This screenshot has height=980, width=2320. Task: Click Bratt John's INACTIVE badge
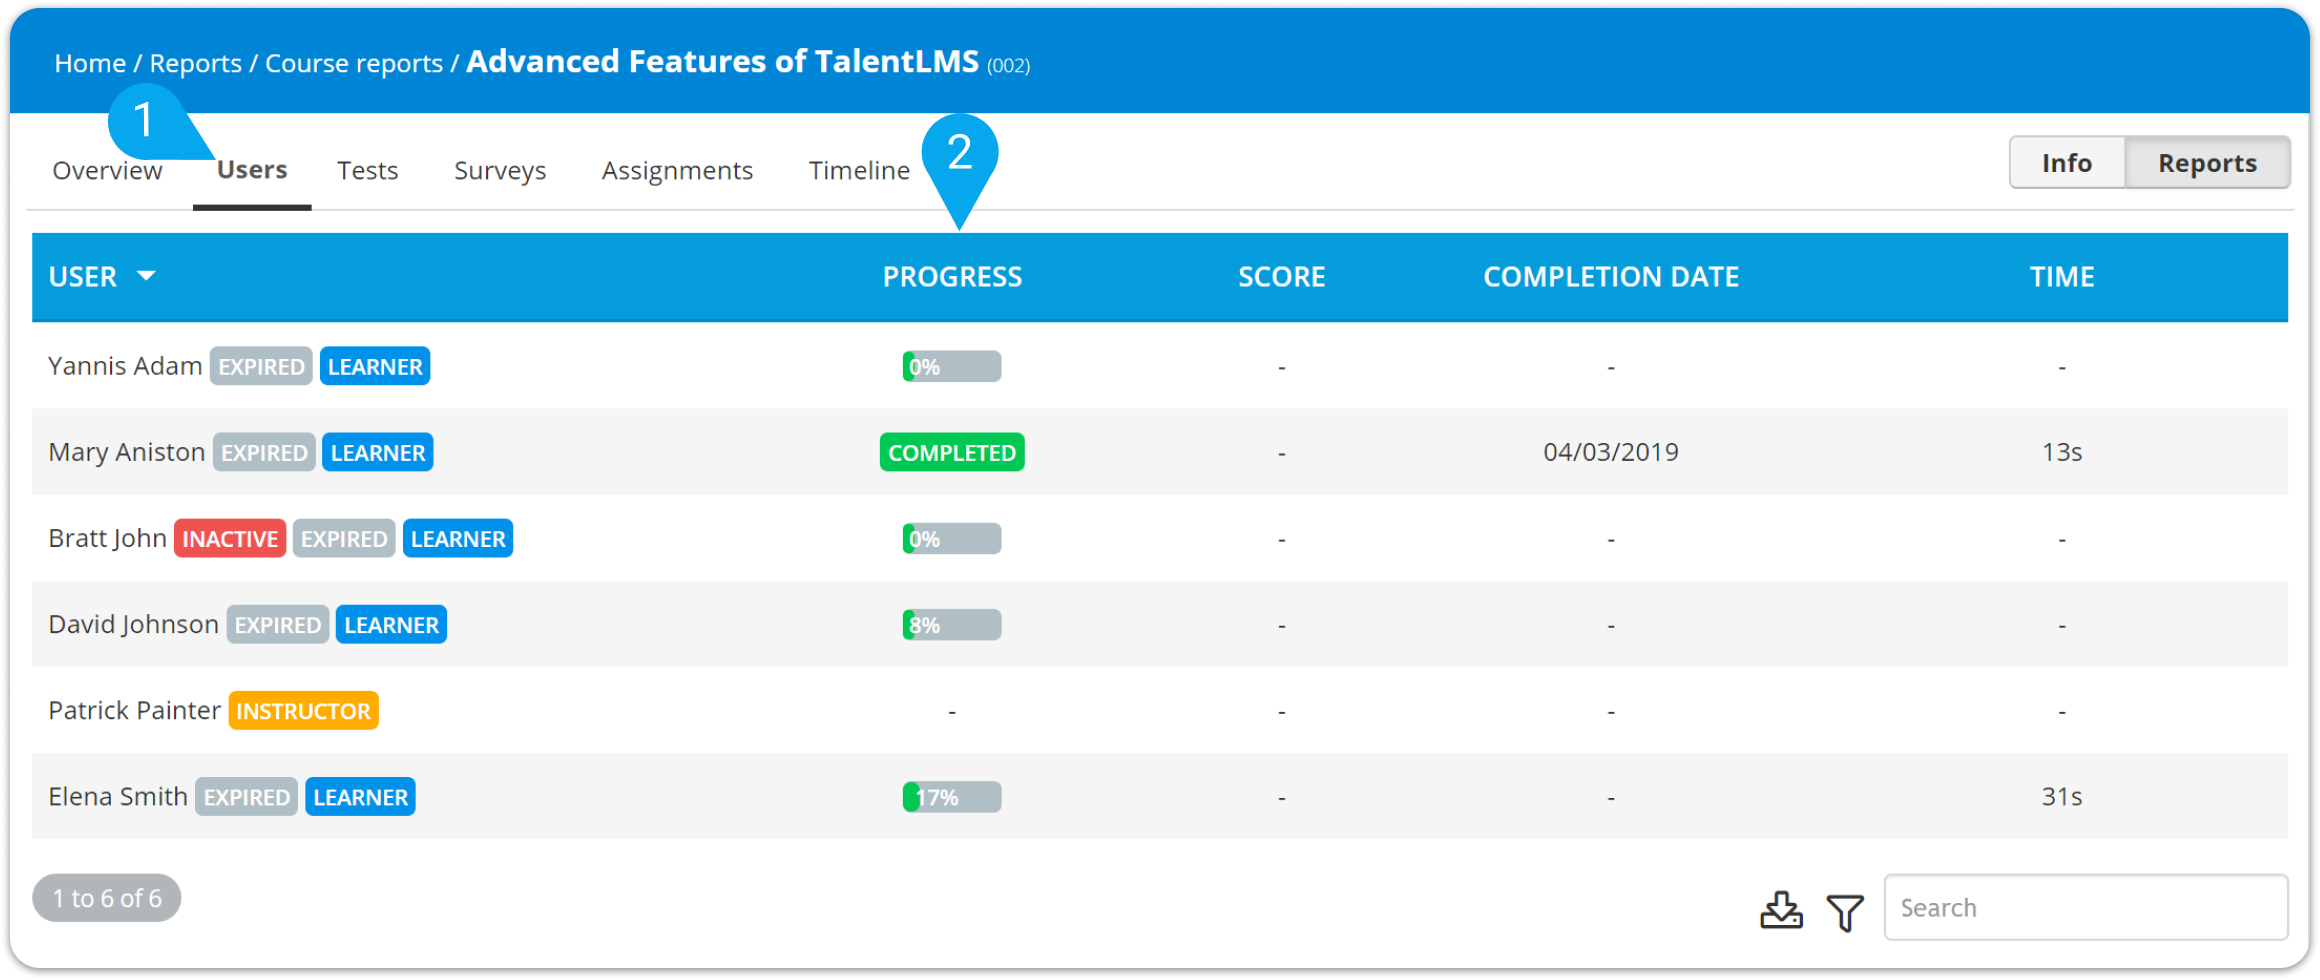click(230, 539)
